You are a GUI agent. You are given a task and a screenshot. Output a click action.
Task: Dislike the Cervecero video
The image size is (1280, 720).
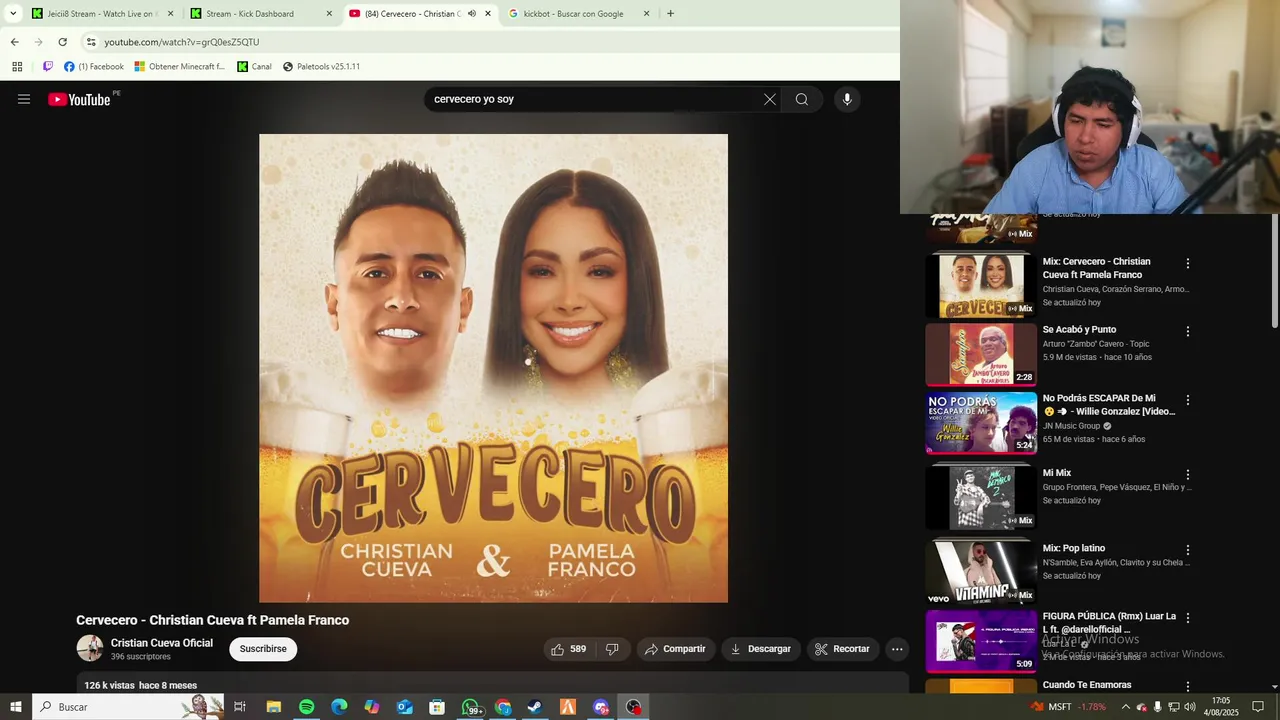[612, 649]
